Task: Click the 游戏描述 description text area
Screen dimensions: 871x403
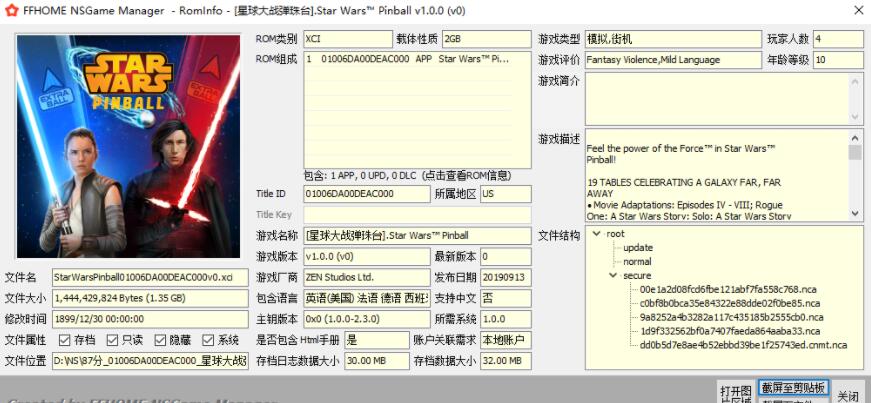Action: pyautogui.click(x=717, y=174)
